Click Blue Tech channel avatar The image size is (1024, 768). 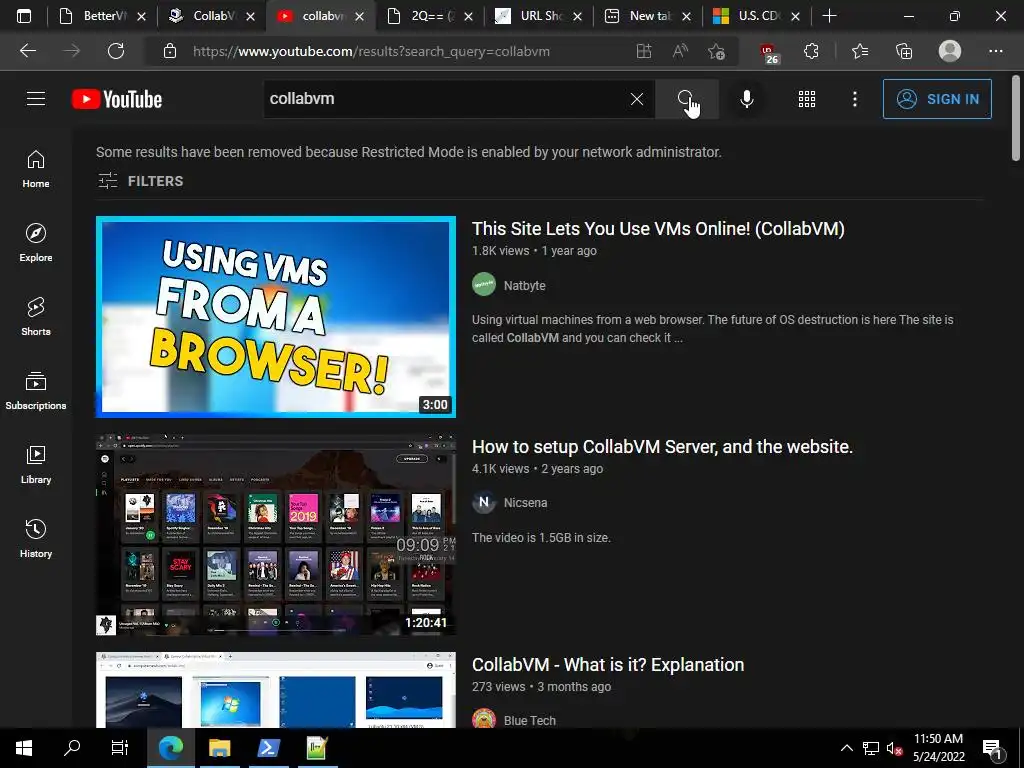[x=484, y=718]
